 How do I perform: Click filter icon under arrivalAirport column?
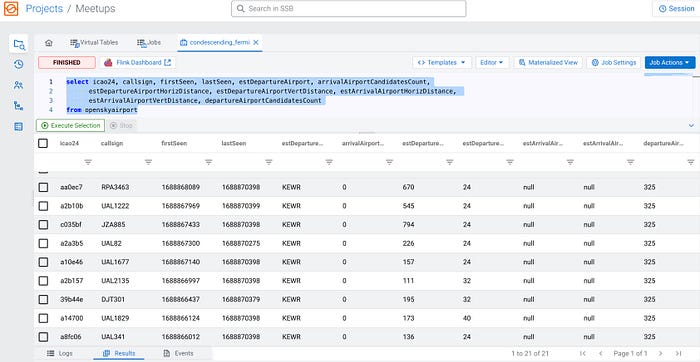tap(389, 162)
